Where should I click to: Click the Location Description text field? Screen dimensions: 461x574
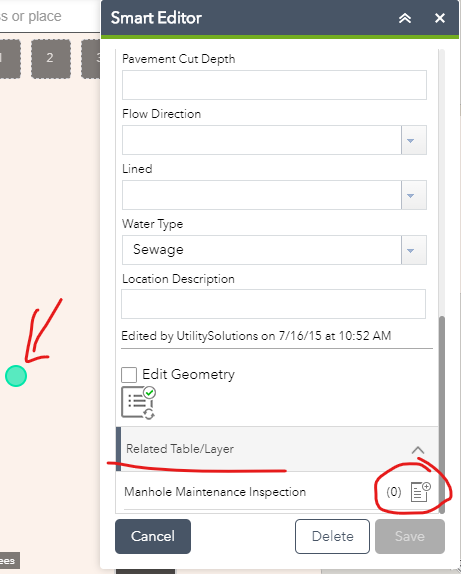pos(274,304)
